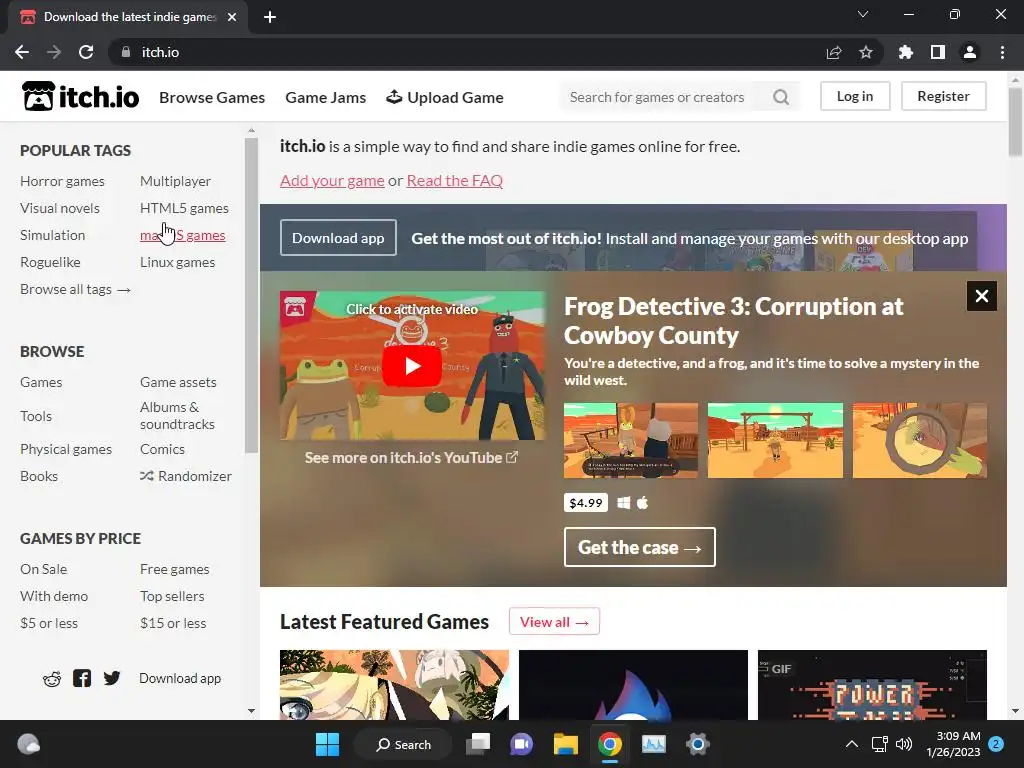
Task: Click Get the case button
Action: click(639, 547)
